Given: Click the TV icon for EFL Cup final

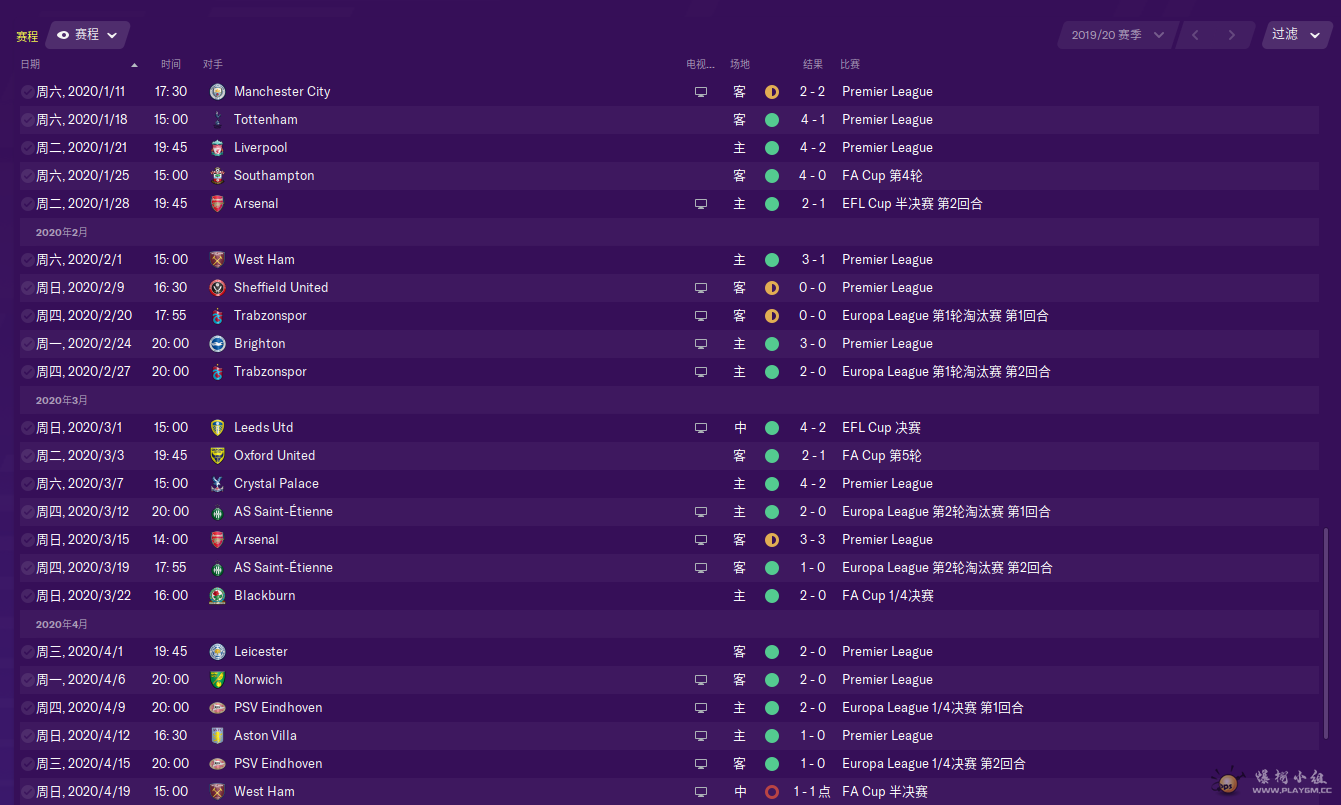Looking at the screenshot, I should pyautogui.click(x=701, y=427).
